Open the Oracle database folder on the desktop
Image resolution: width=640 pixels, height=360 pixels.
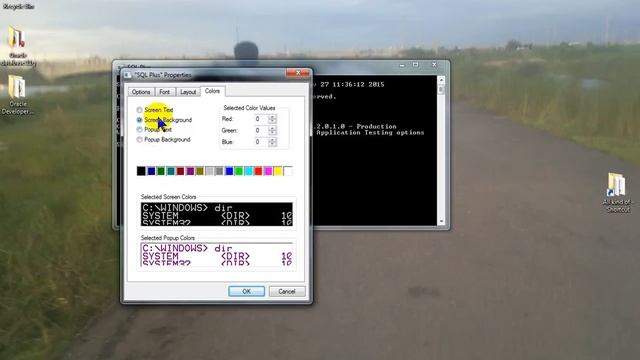coord(17,47)
